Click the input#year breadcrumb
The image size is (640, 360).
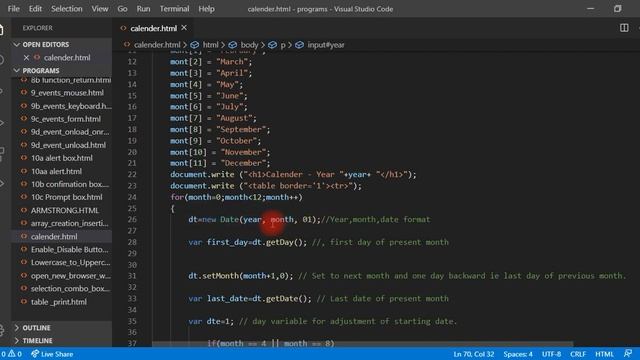(x=326, y=45)
